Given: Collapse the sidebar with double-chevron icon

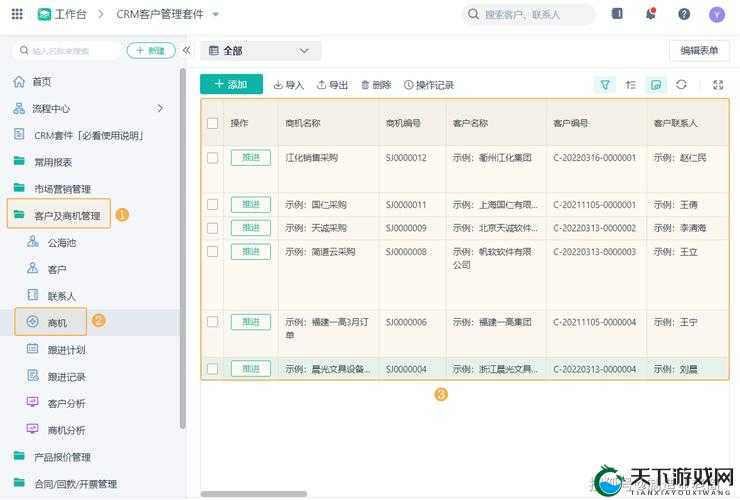Looking at the screenshot, I should coord(186,50).
